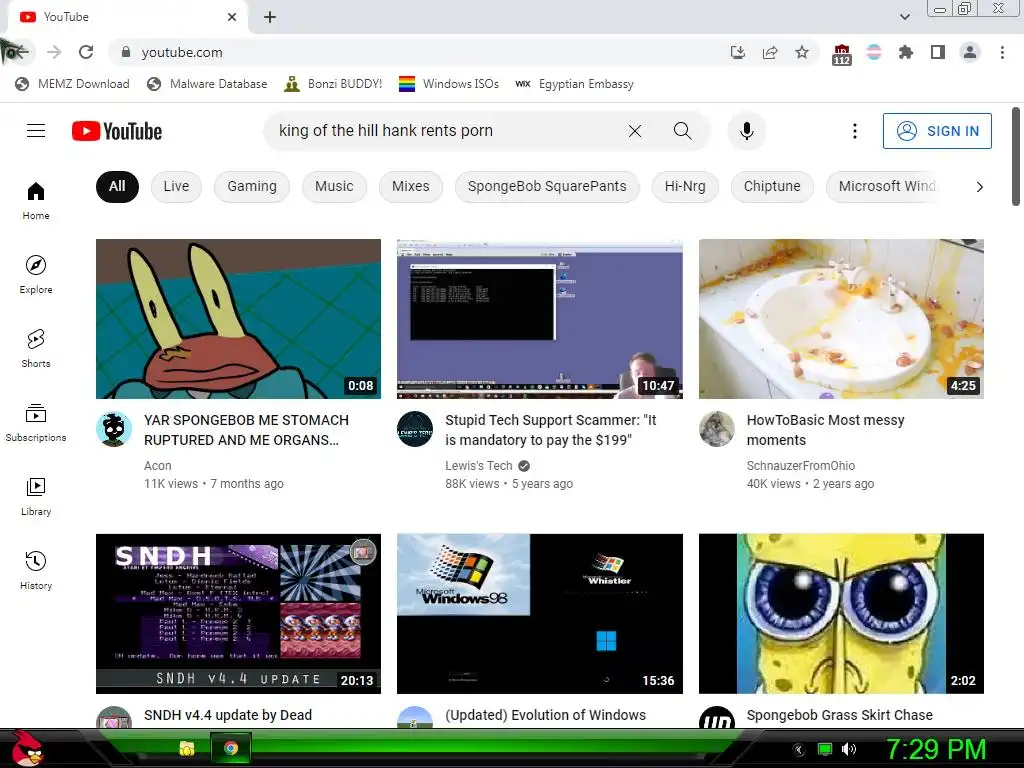Open Chrome three-dot menu
This screenshot has height=768, width=1024.
click(1002, 52)
